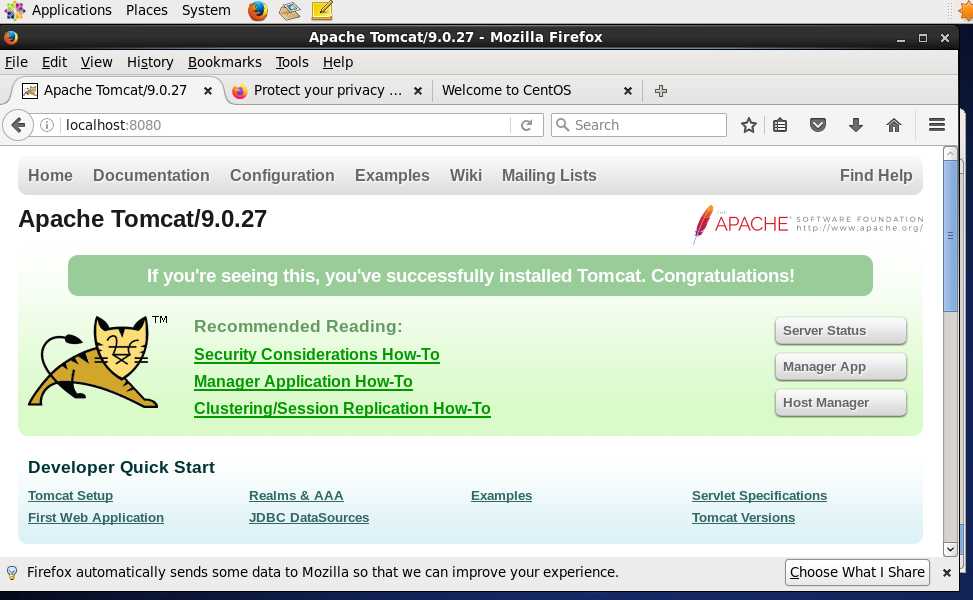Click the Tomcat cat logo image
Viewport: 973px width, 600px height.
97,362
